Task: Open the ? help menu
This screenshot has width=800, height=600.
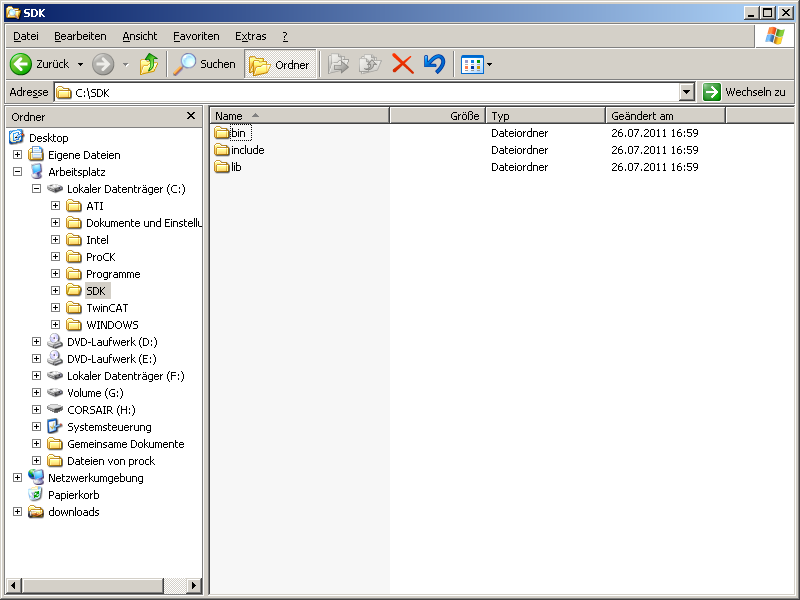Action: tap(285, 36)
